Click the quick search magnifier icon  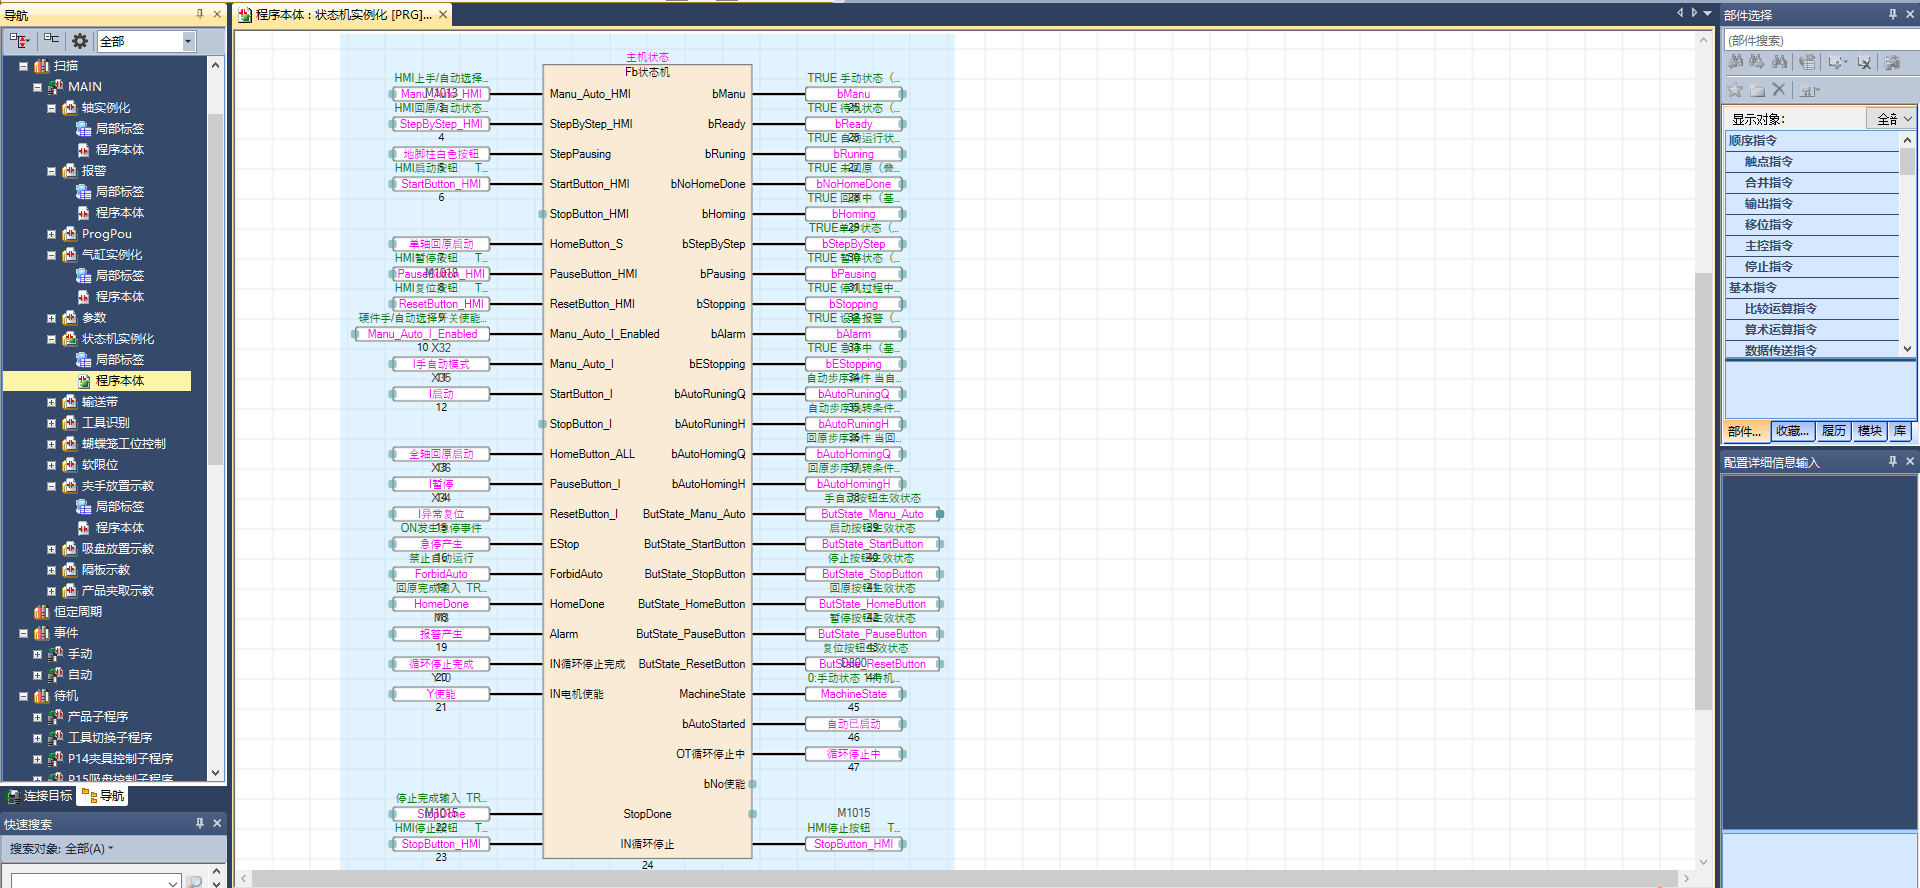coord(195,881)
